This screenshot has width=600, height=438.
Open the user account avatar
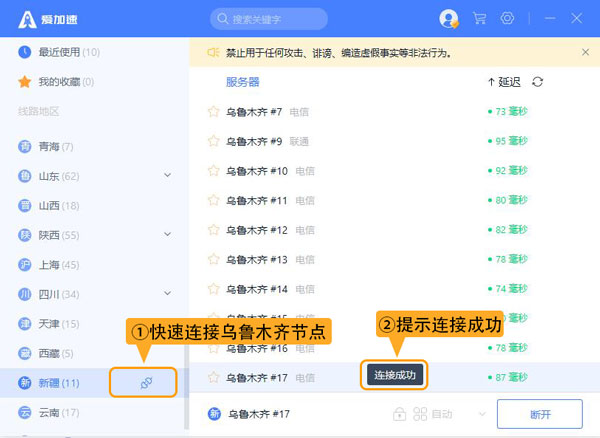(x=449, y=18)
